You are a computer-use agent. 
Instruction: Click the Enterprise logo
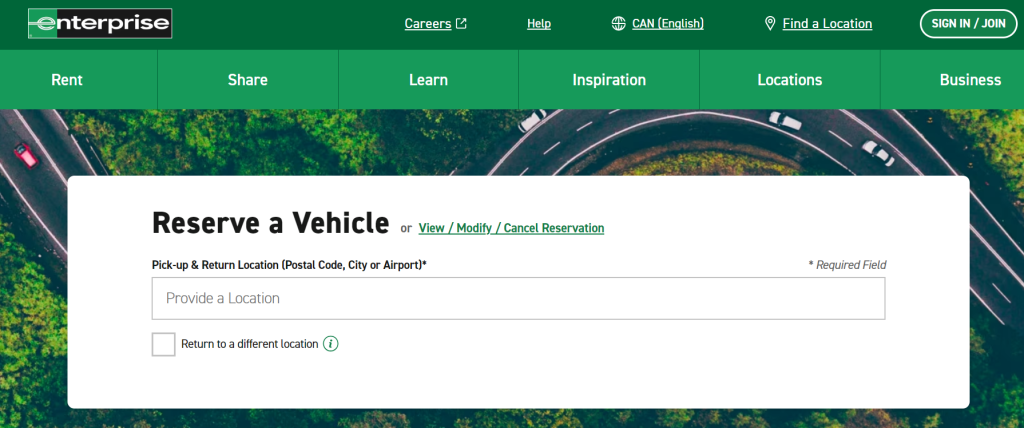(x=99, y=23)
